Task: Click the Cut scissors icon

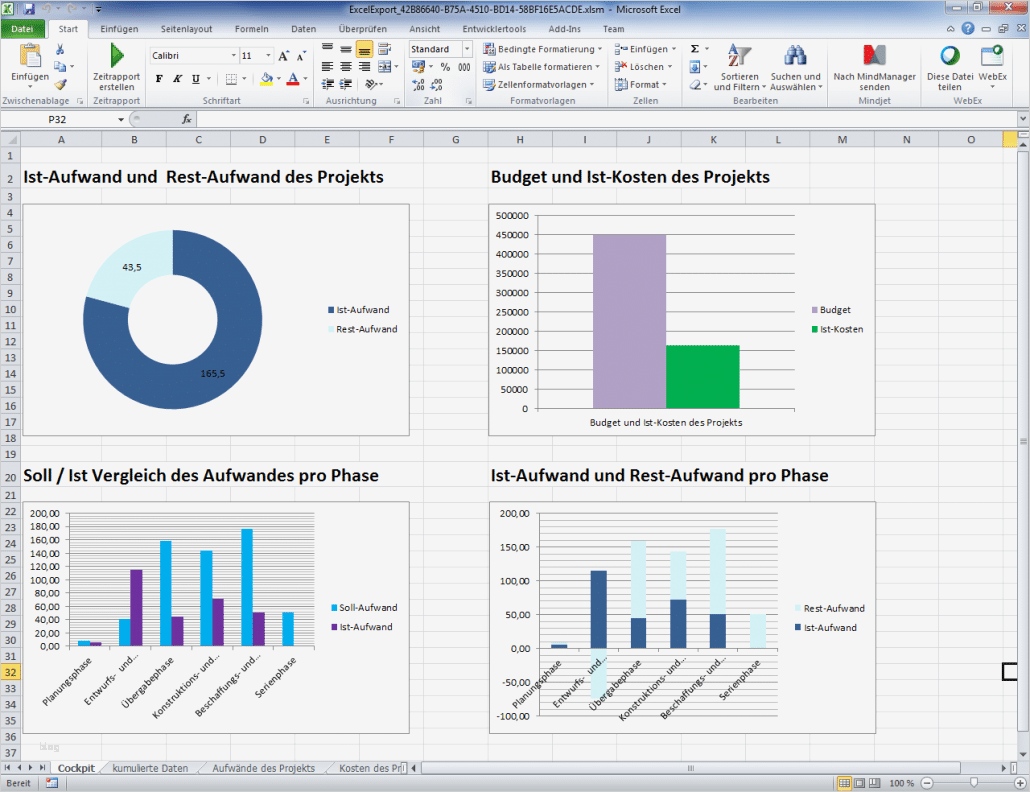Action: pyautogui.click(x=60, y=50)
